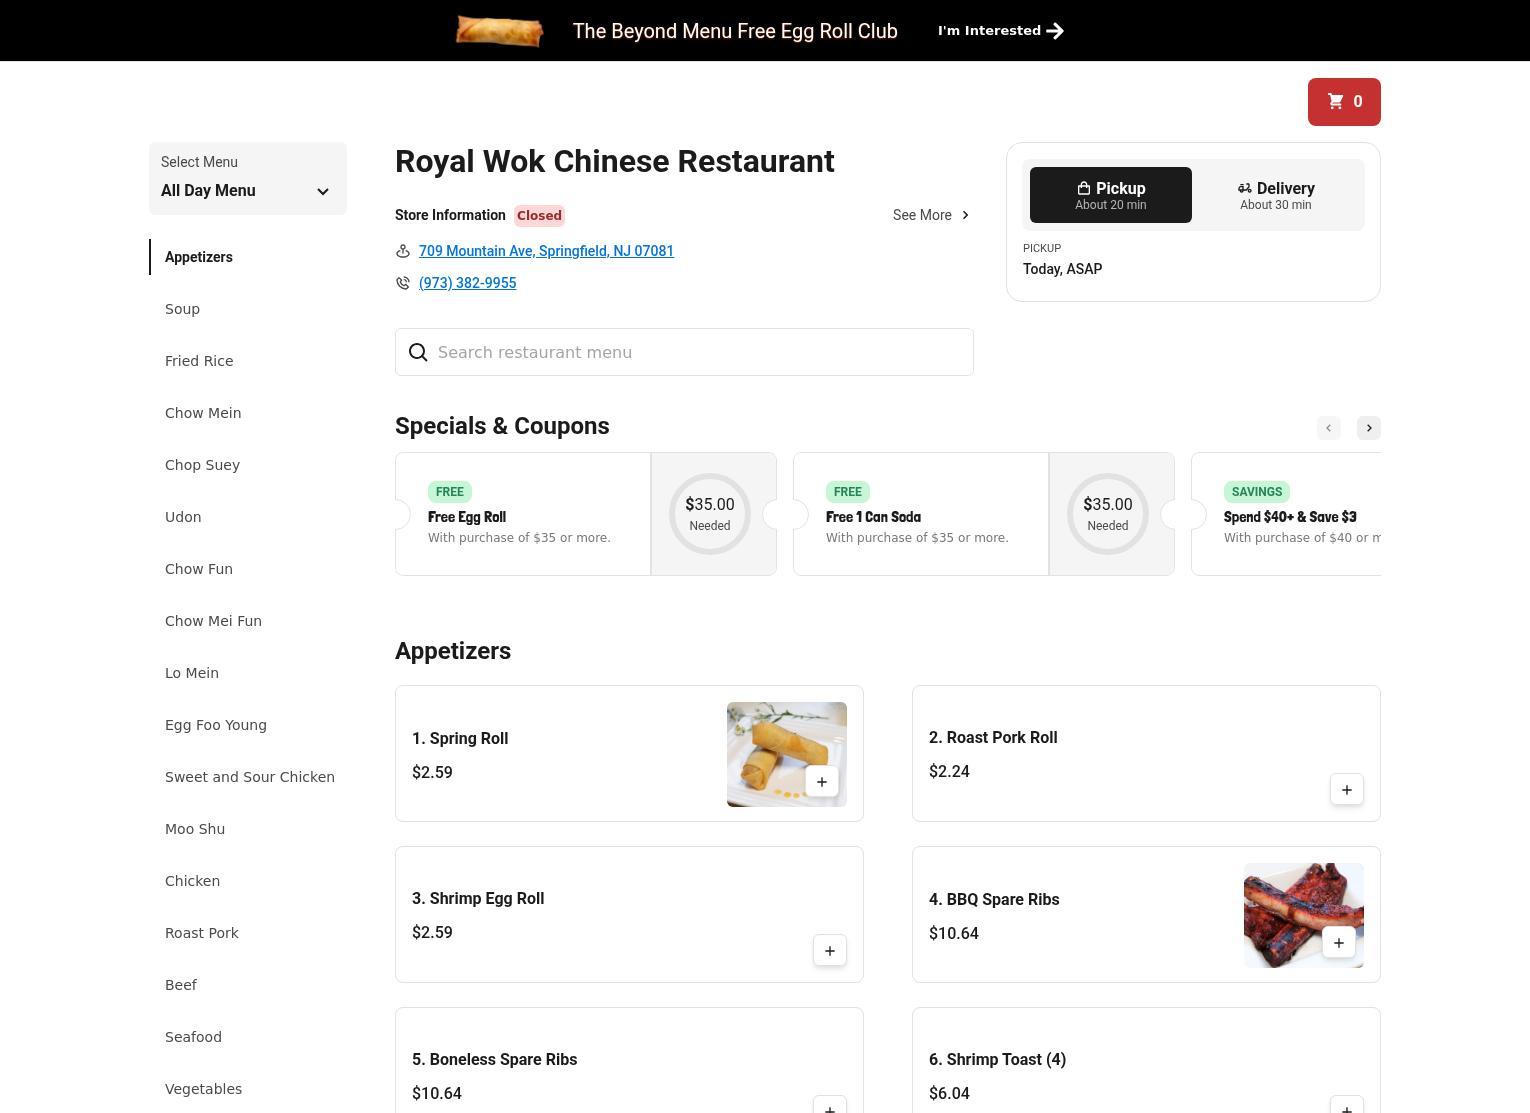This screenshot has width=1530, height=1113.
Task: Click the Free 1 Can Soda $35.00 Needed ring
Action: (1108, 514)
